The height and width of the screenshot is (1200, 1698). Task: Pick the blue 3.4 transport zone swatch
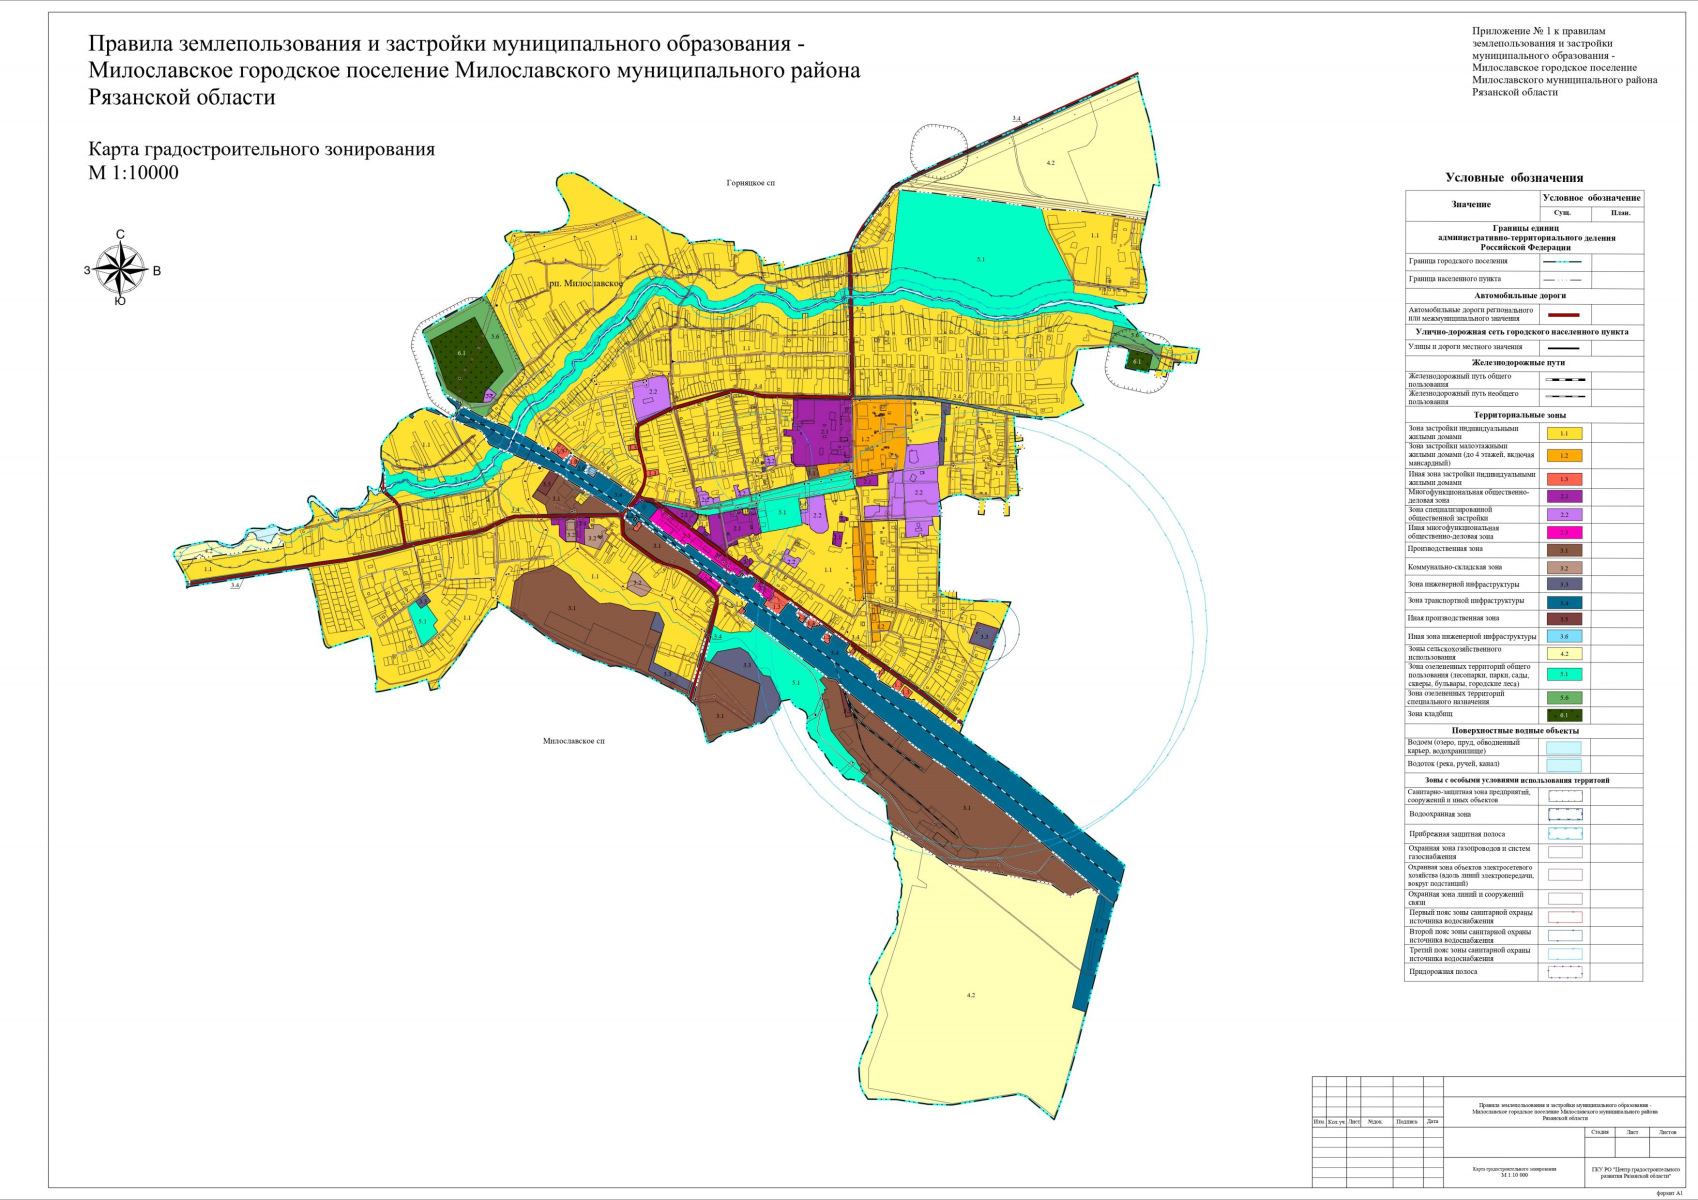pos(1564,602)
